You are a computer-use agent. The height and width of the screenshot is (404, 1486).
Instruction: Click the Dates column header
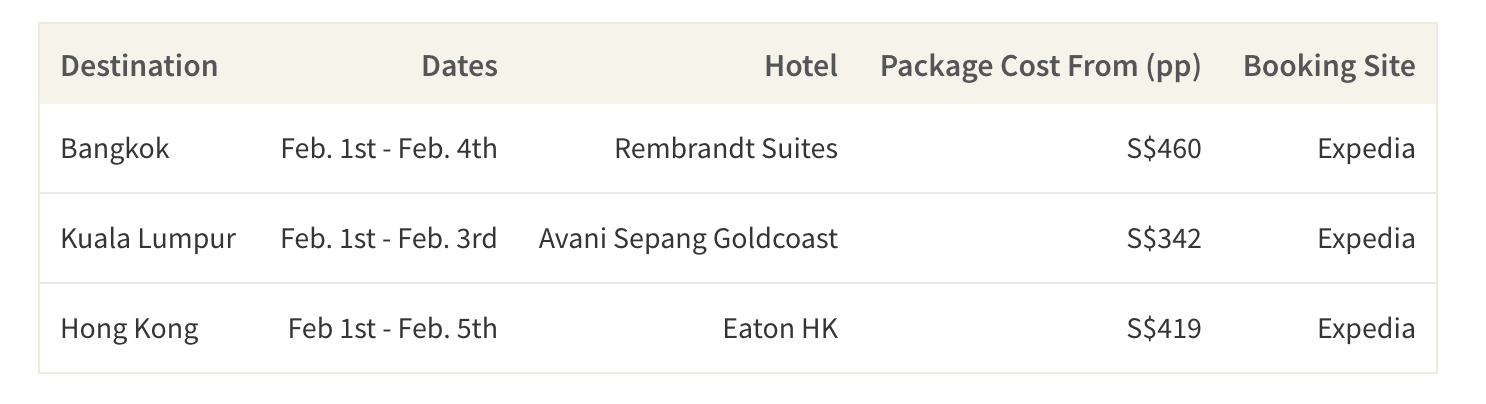[459, 66]
